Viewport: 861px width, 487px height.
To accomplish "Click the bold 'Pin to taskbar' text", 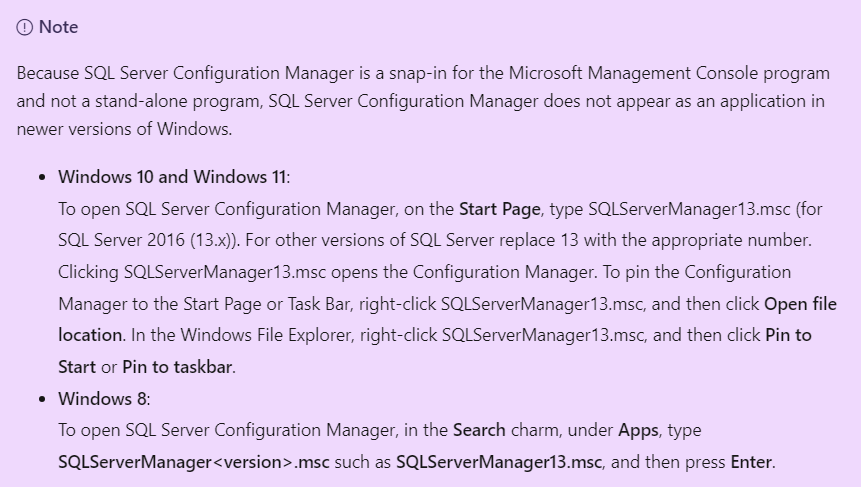I will pyautogui.click(x=177, y=367).
